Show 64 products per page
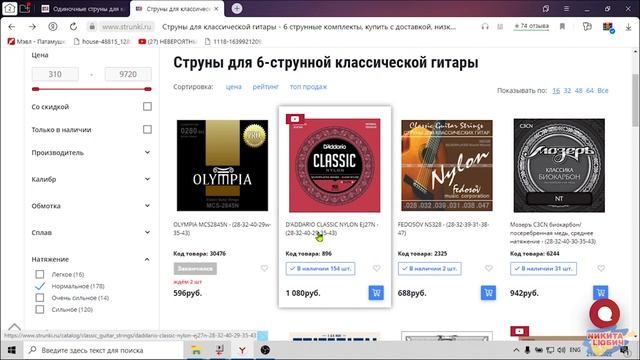 590,91
